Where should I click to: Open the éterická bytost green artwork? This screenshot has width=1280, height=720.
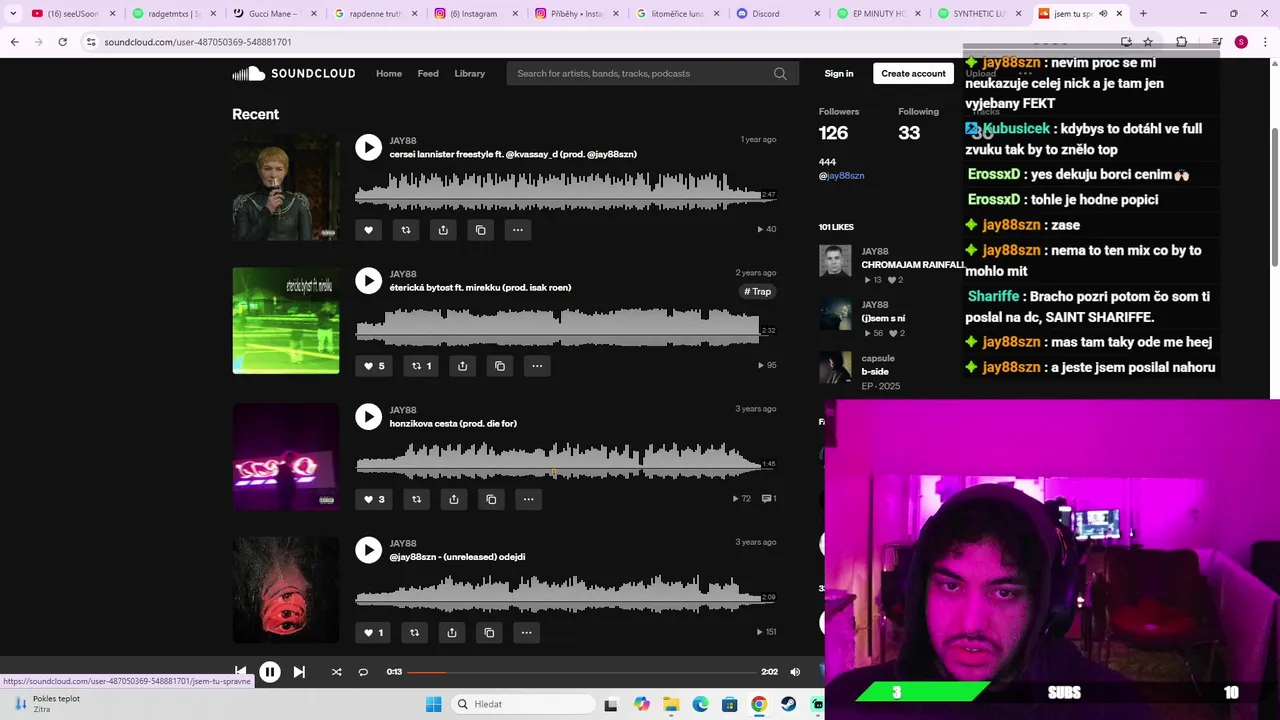pyautogui.click(x=286, y=320)
